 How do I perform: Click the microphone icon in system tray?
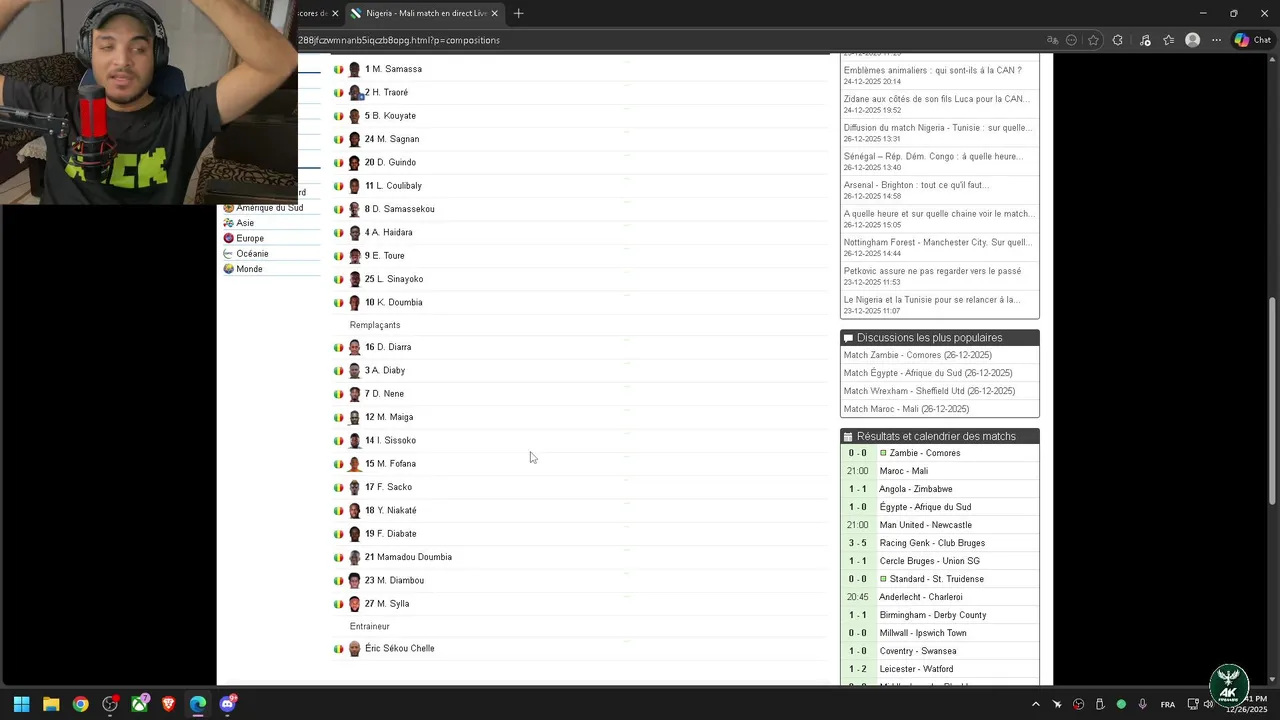coord(1142,704)
